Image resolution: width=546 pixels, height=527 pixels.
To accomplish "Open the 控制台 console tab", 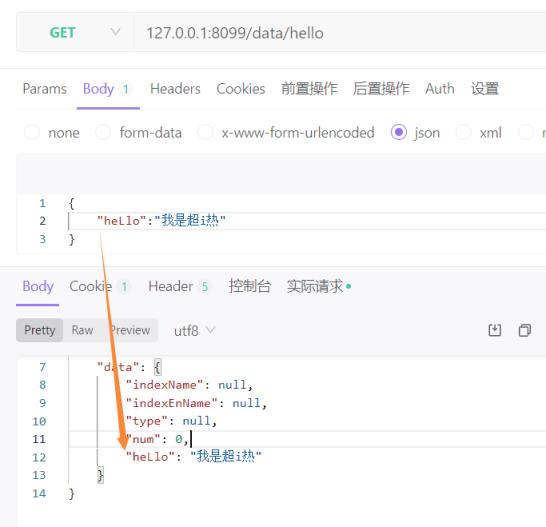I will [250, 286].
